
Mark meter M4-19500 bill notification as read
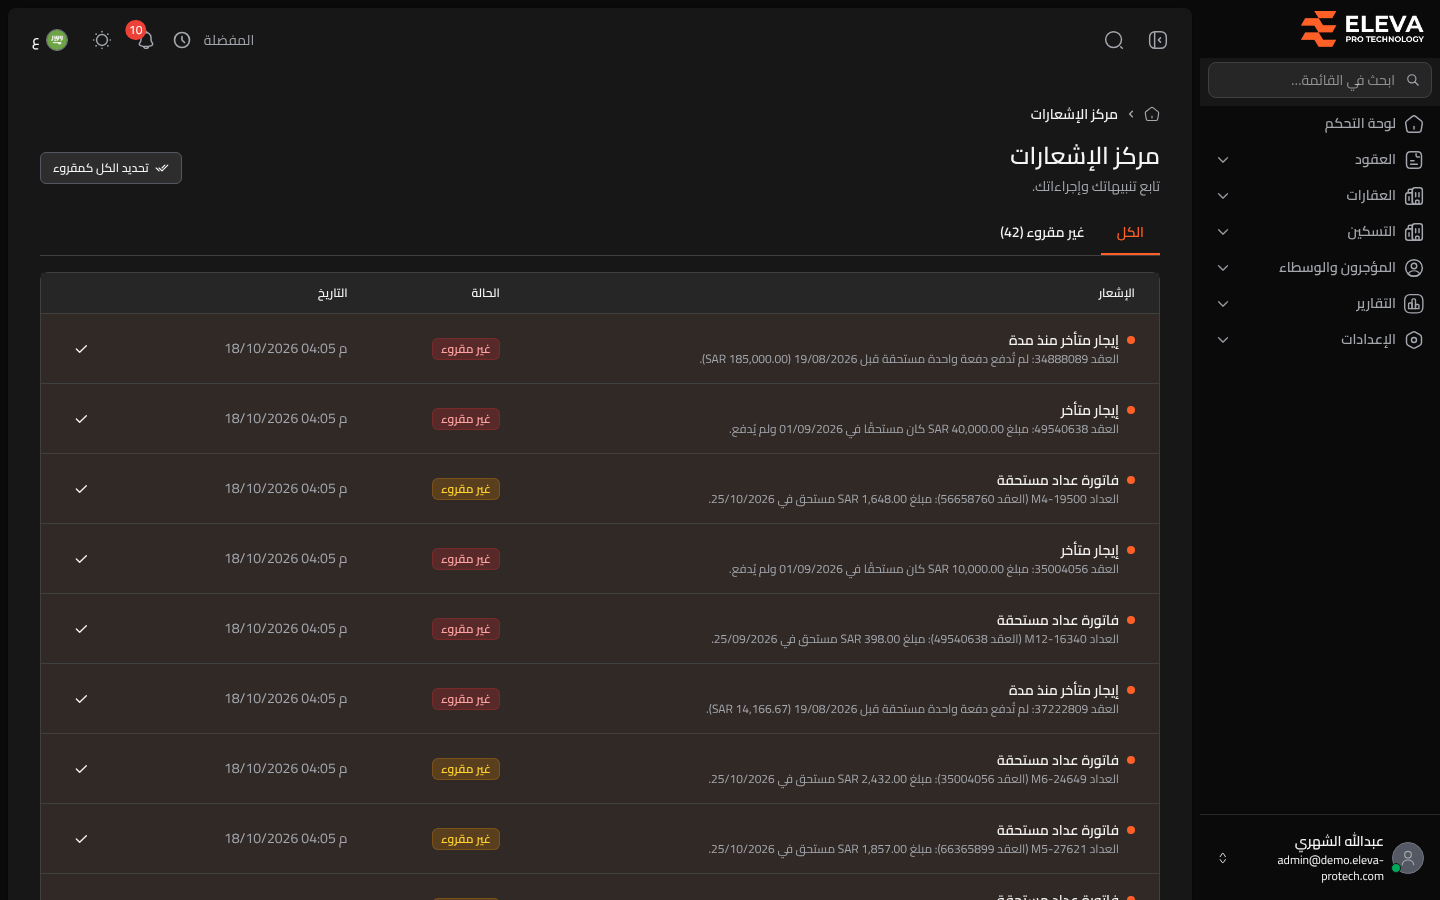(x=81, y=489)
